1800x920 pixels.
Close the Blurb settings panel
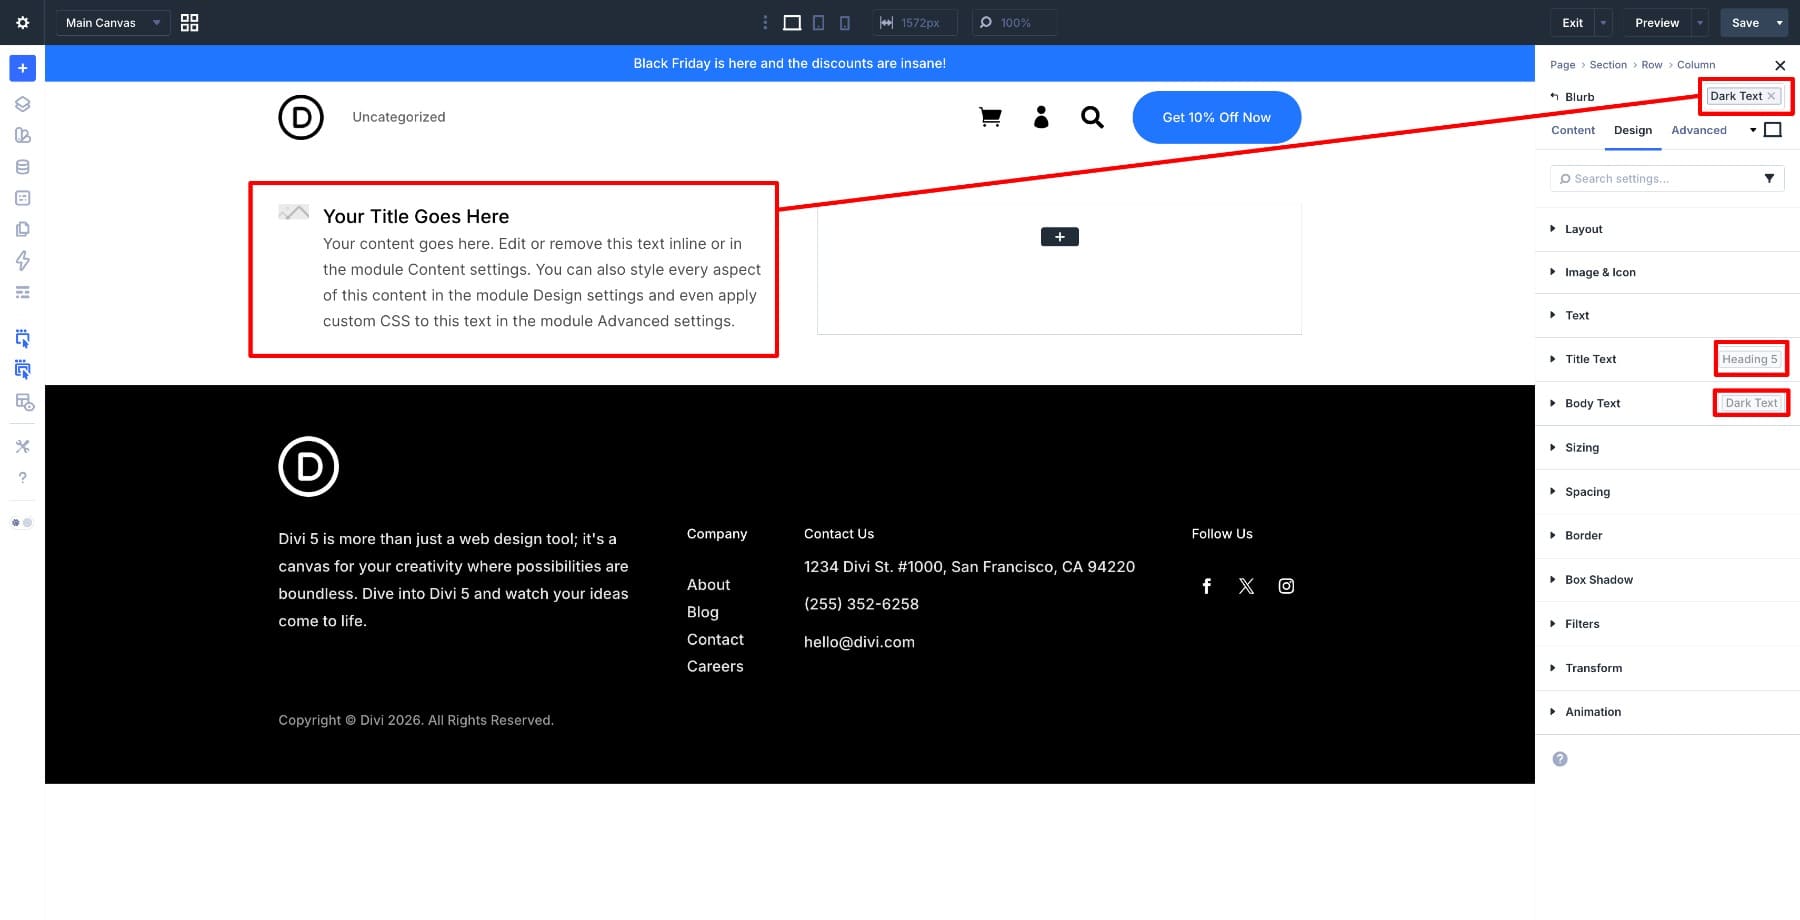coord(1780,66)
